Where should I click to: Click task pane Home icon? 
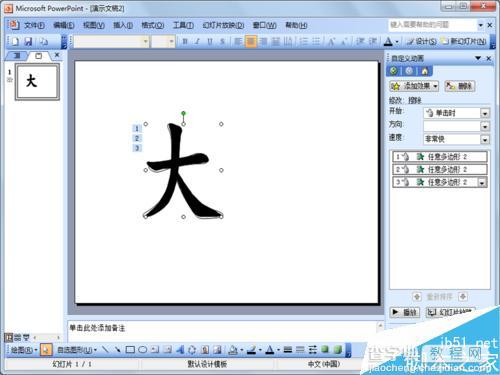[x=424, y=71]
